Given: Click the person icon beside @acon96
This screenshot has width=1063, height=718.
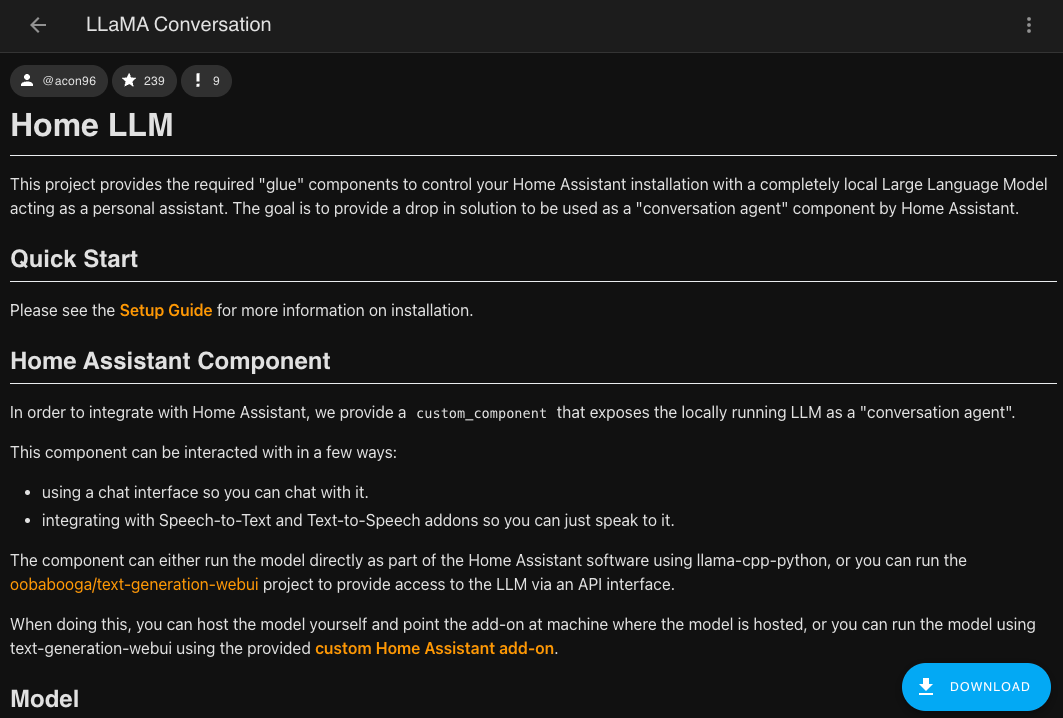Looking at the screenshot, I should [27, 81].
